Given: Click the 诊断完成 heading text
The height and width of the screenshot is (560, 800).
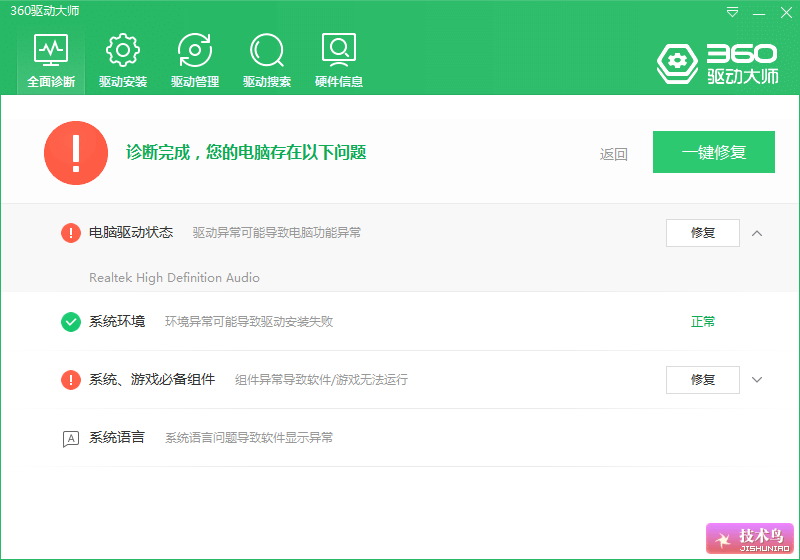Looking at the screenshot, I should tap(246, 152).
